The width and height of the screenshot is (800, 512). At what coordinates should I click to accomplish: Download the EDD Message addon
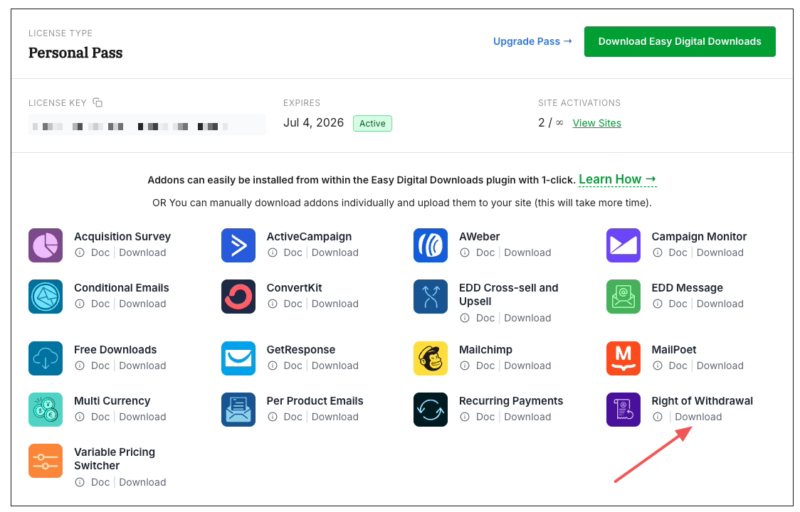tap(720, 303)
